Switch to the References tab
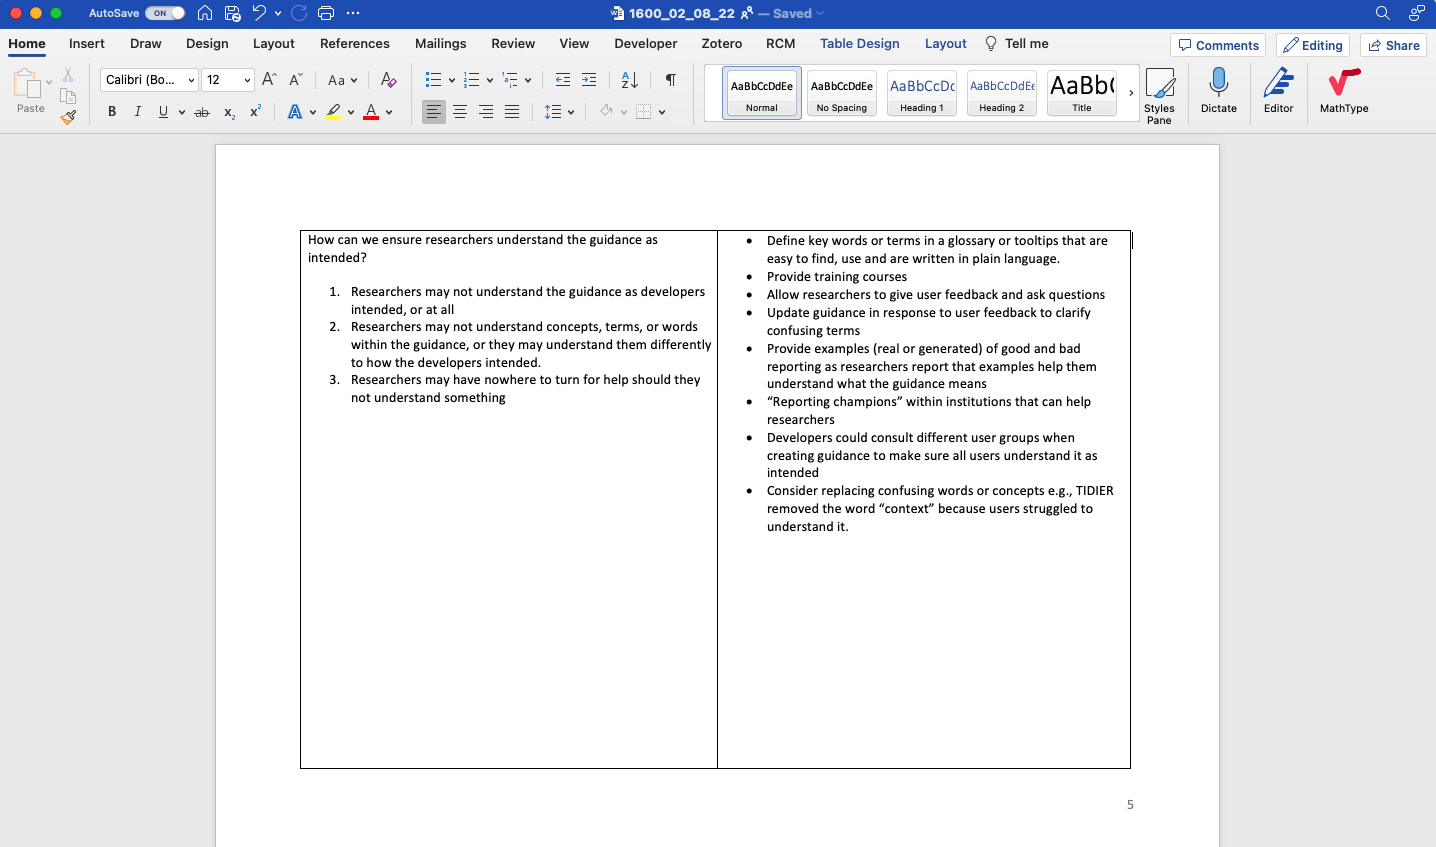Image resolution: width=1436 pixels, height=847 pixels. pyautogui.click(x=354, y=44)
